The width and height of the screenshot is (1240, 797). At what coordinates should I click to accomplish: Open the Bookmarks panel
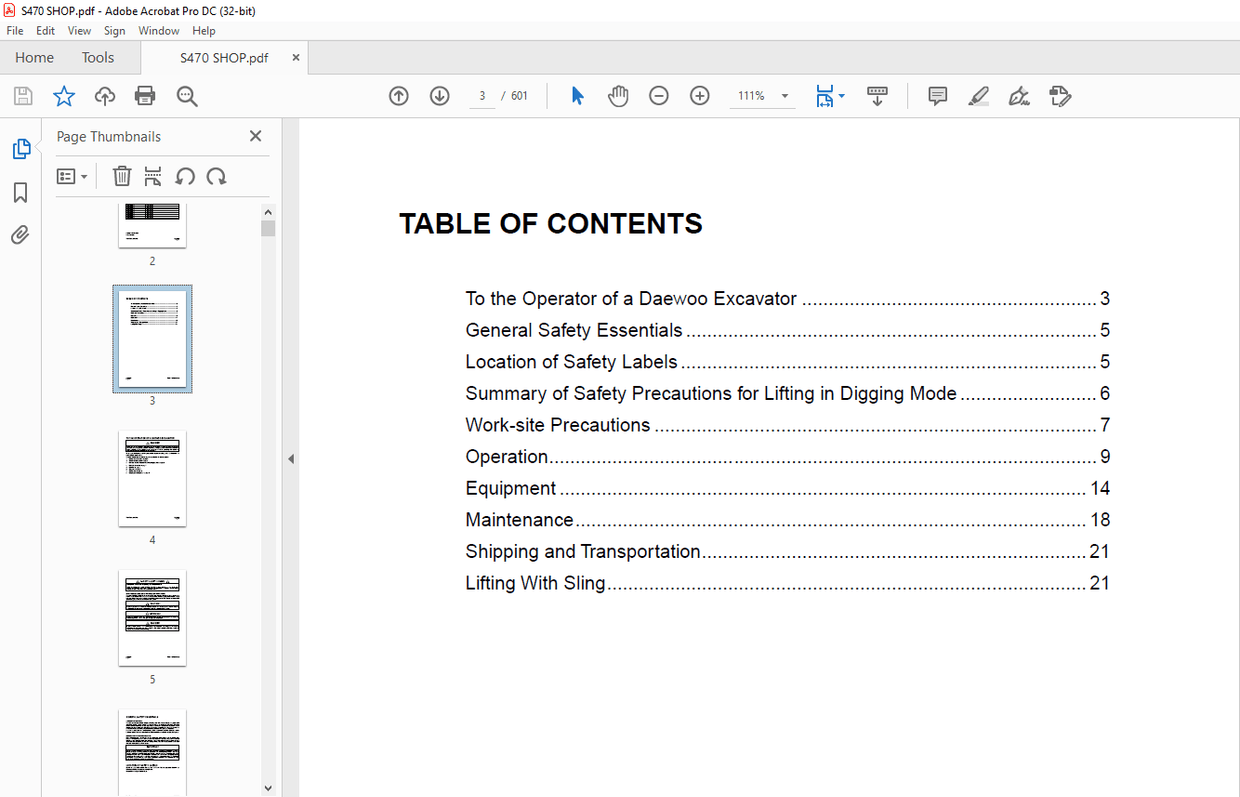point(20,192)
